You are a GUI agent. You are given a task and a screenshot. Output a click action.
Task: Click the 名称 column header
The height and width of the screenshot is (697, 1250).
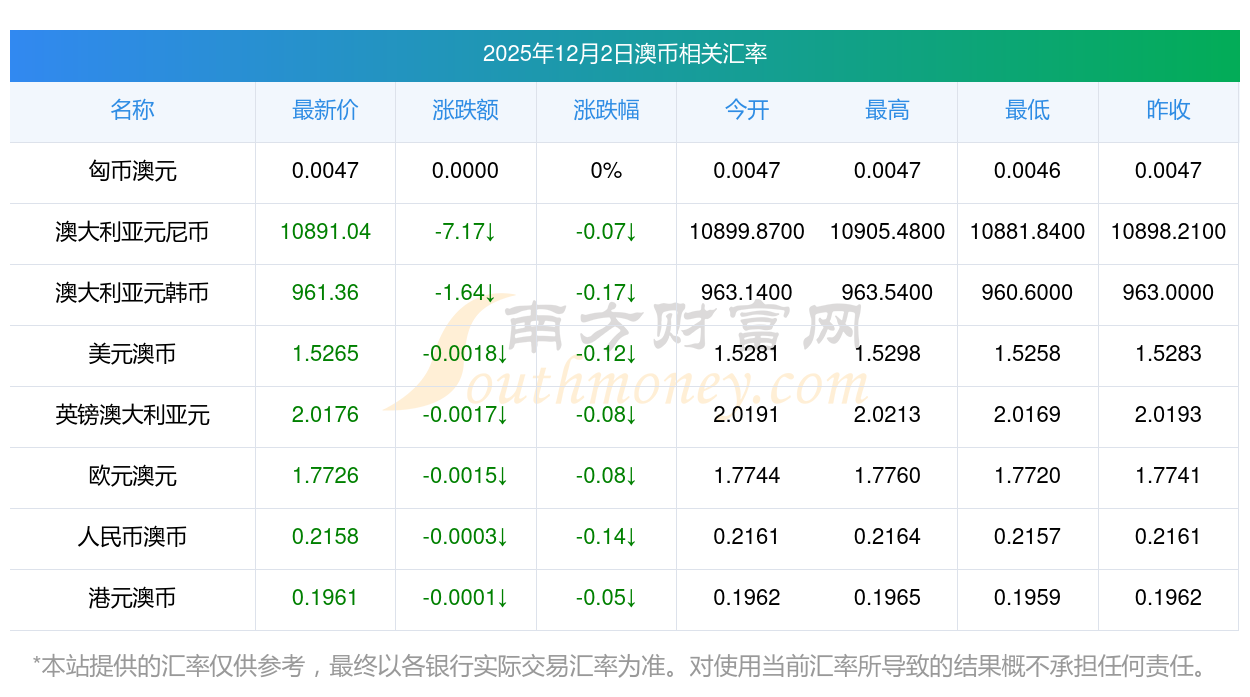point(132,110)
